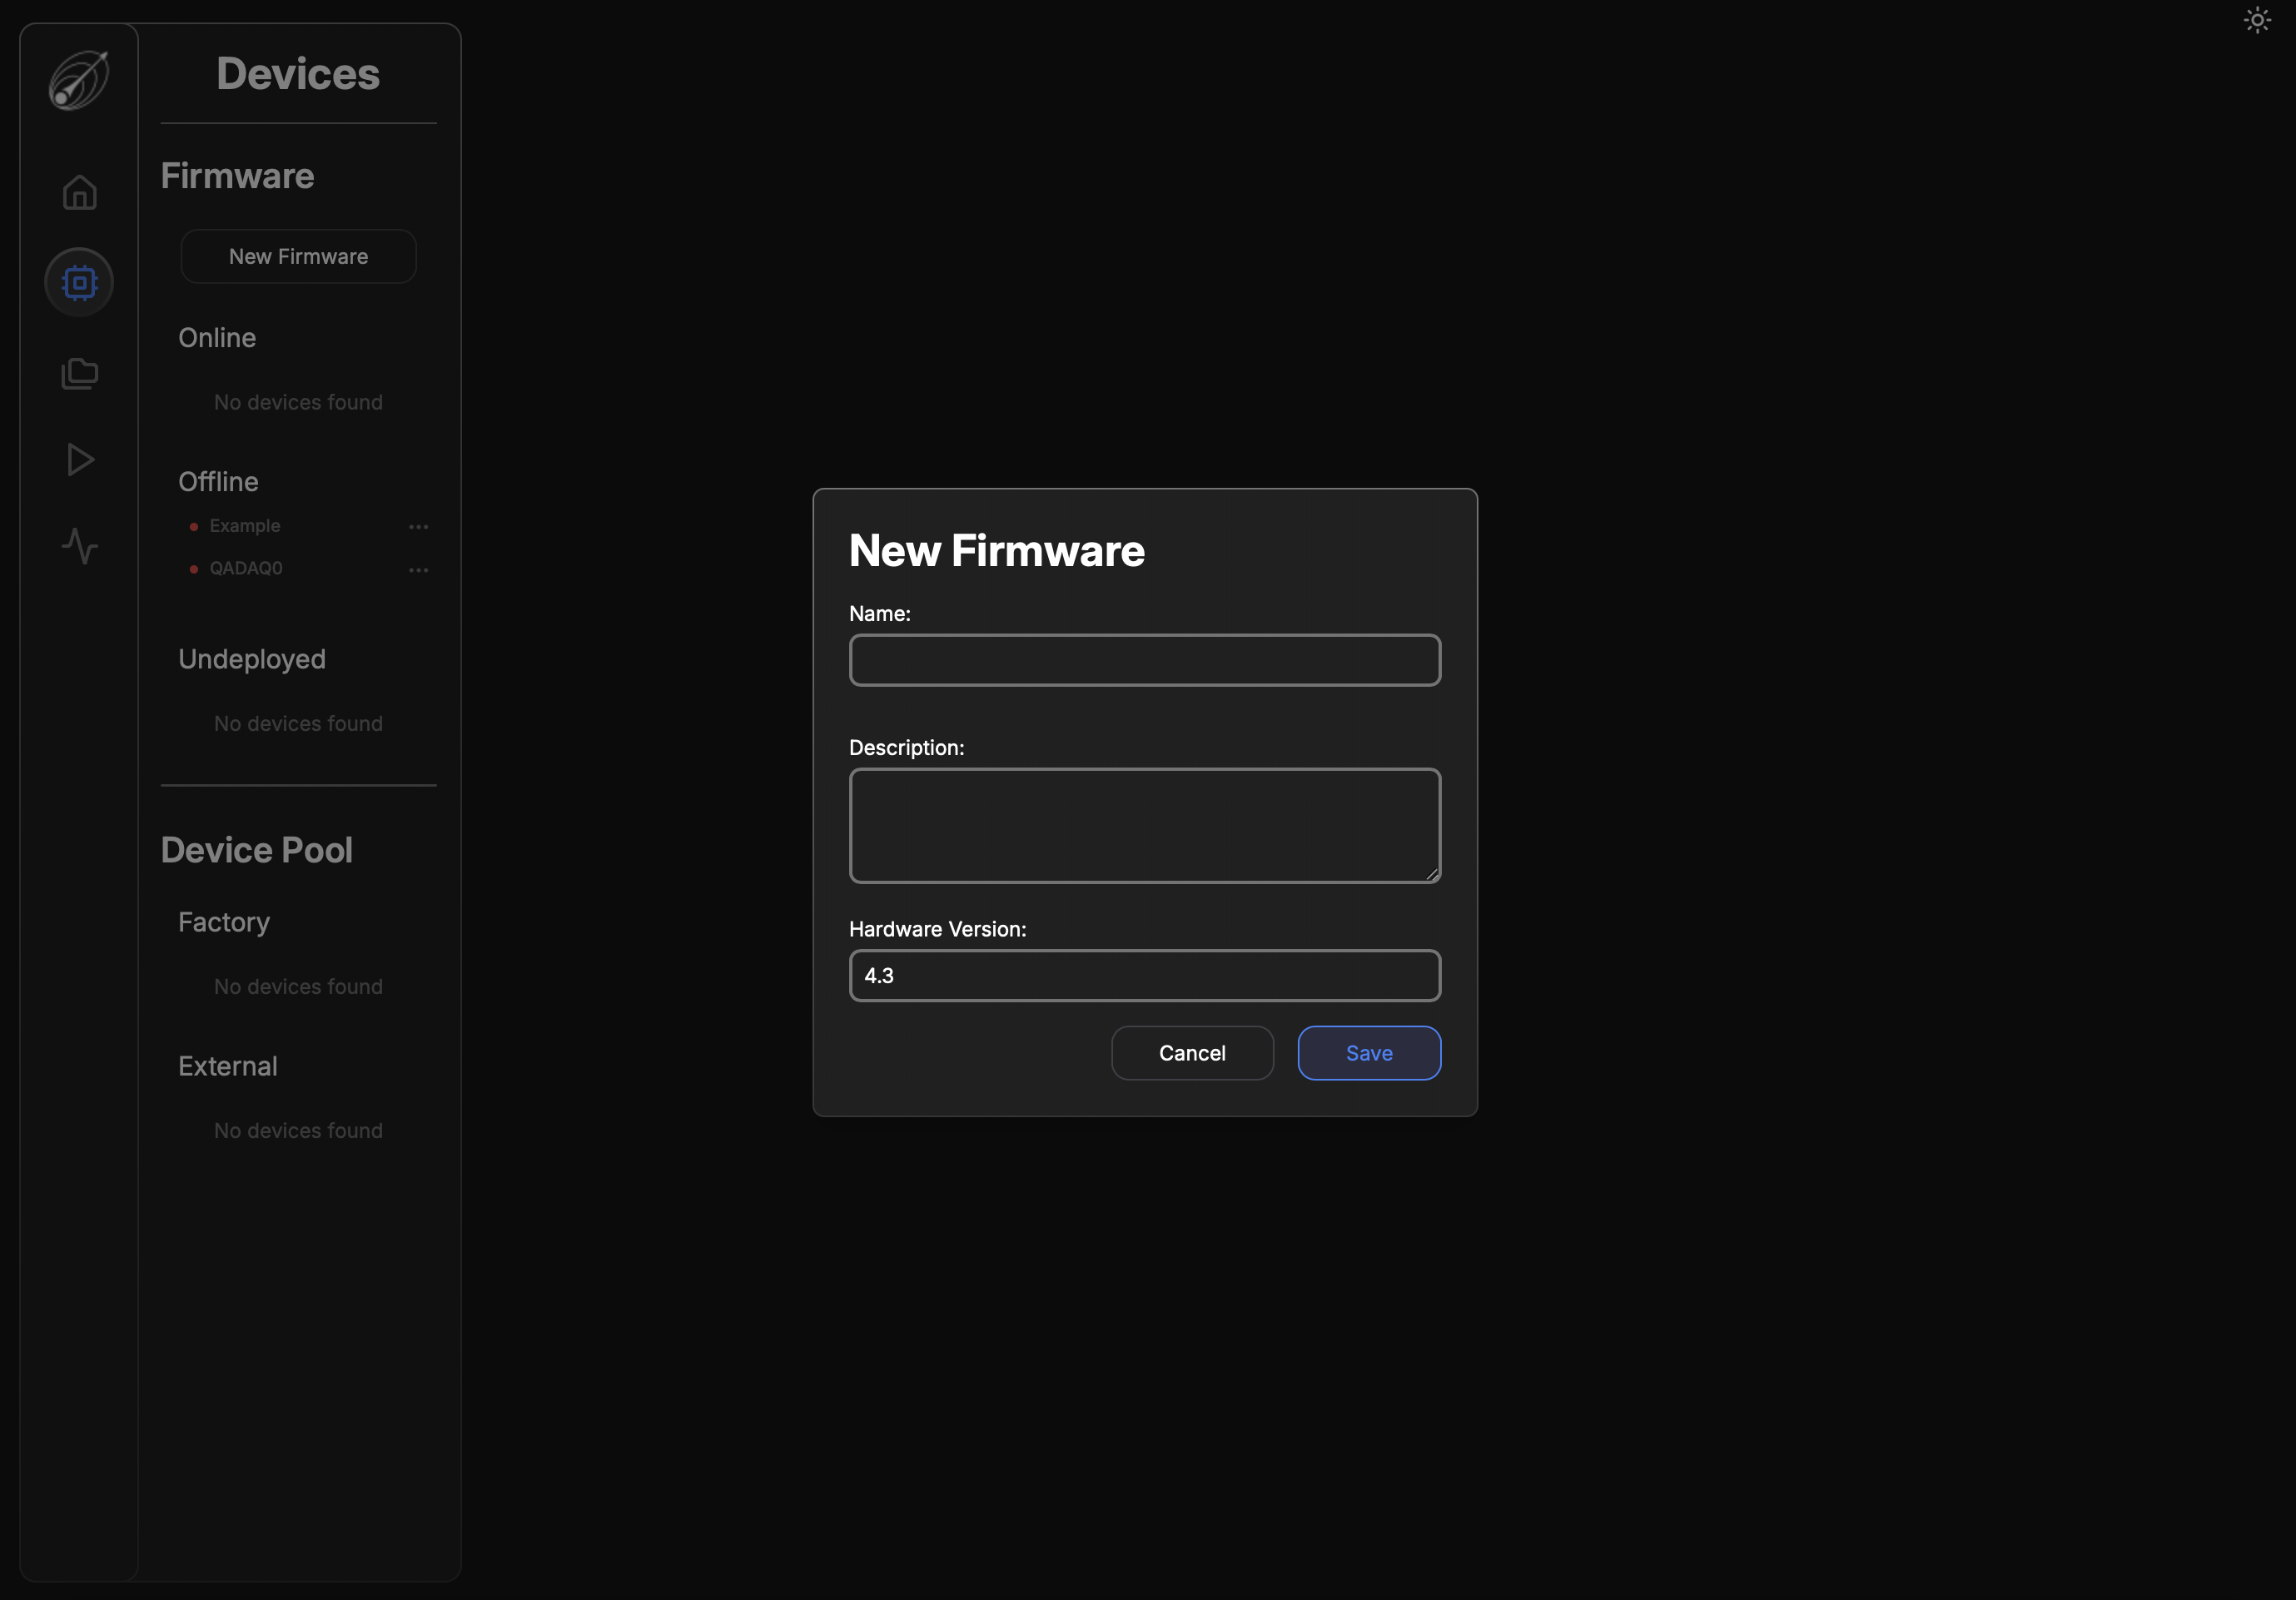Grab the Description textarea resize handle
Screen dimensions: 2296x1600
(x=1432, y=874)
